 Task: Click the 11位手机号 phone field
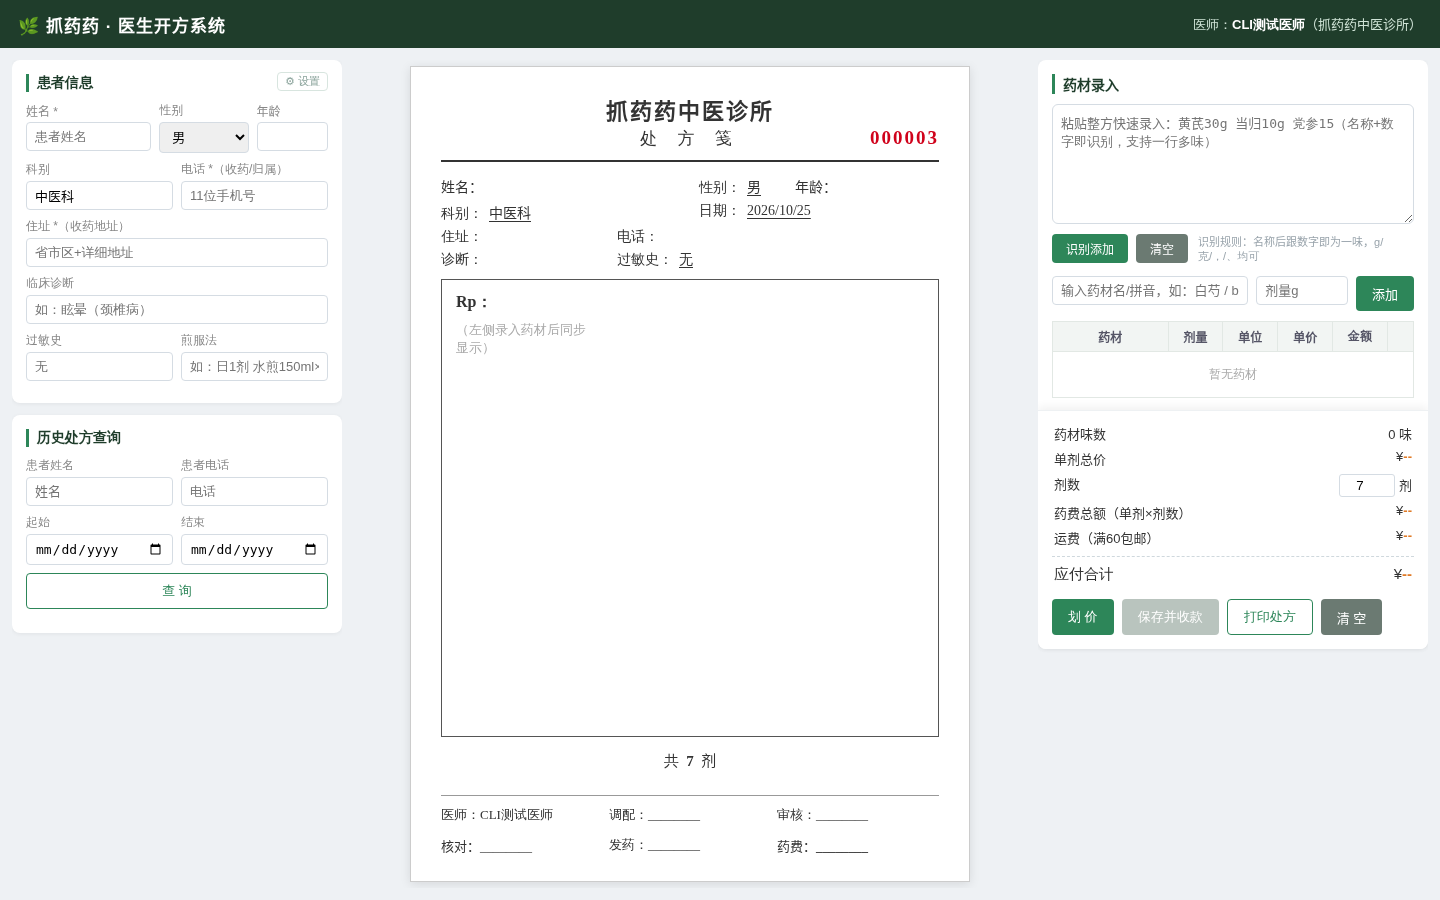254,196
